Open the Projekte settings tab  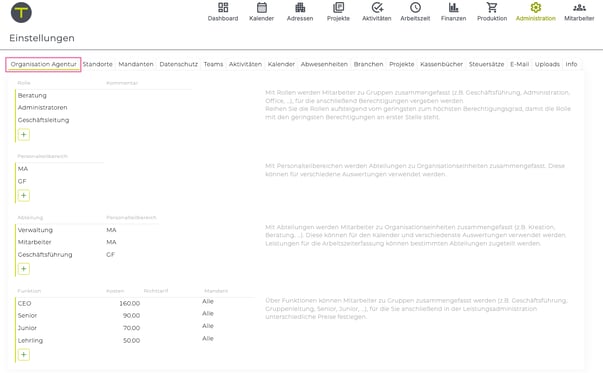coord(401,64)
